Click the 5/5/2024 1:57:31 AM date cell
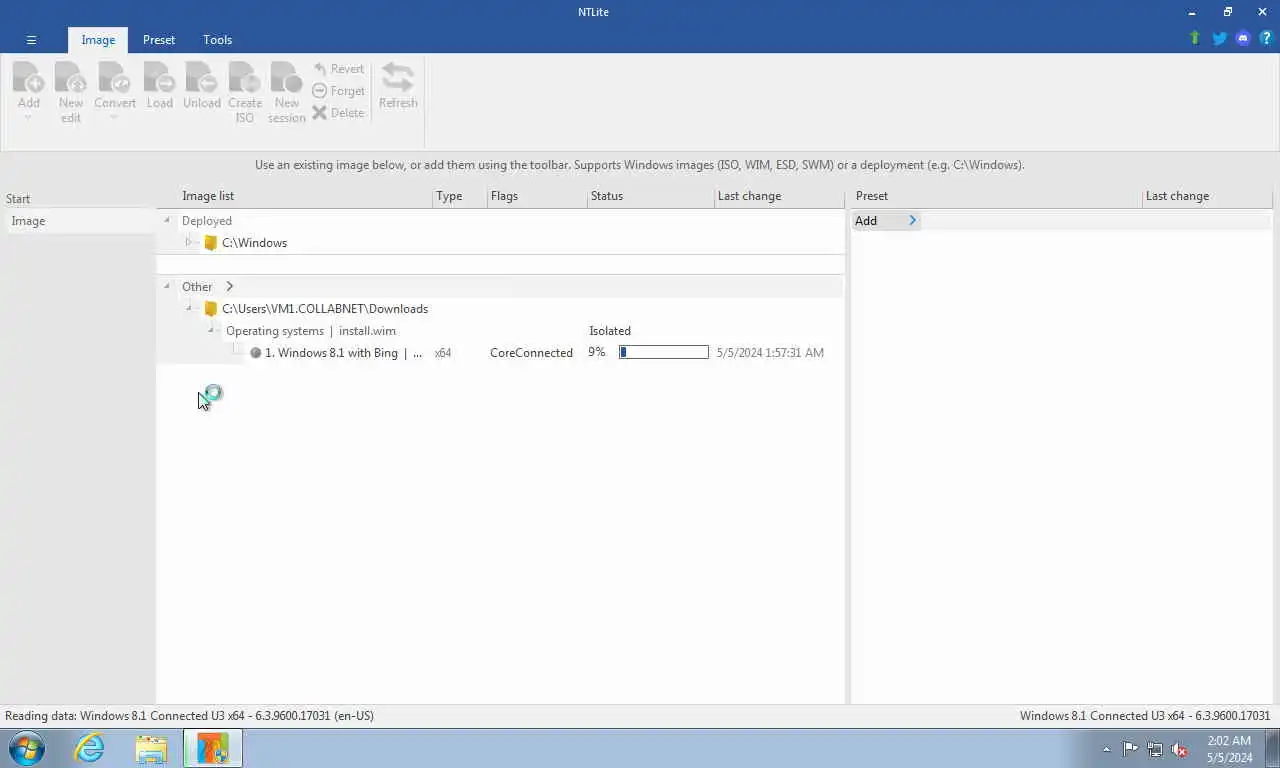 coord(770,353)
